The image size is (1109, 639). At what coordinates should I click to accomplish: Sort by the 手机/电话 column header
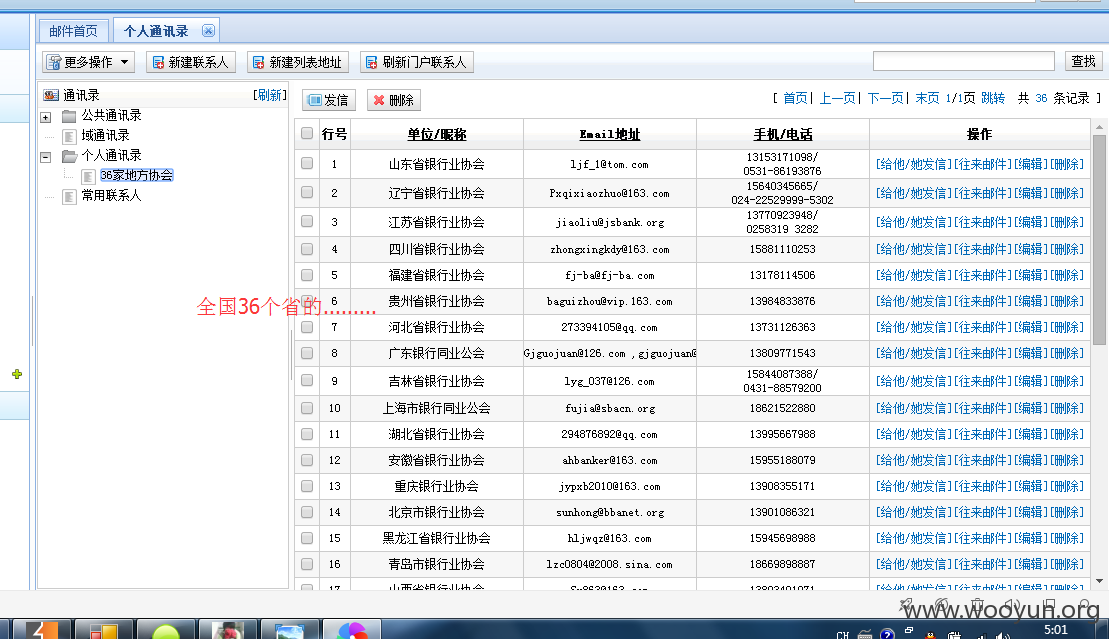coord(783,134)
